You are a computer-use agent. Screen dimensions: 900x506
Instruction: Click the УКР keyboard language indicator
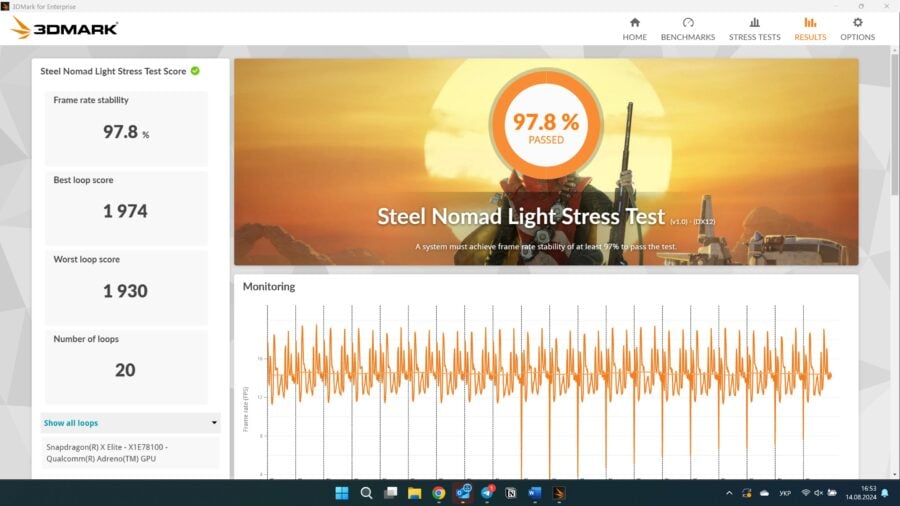click(785, 493)
